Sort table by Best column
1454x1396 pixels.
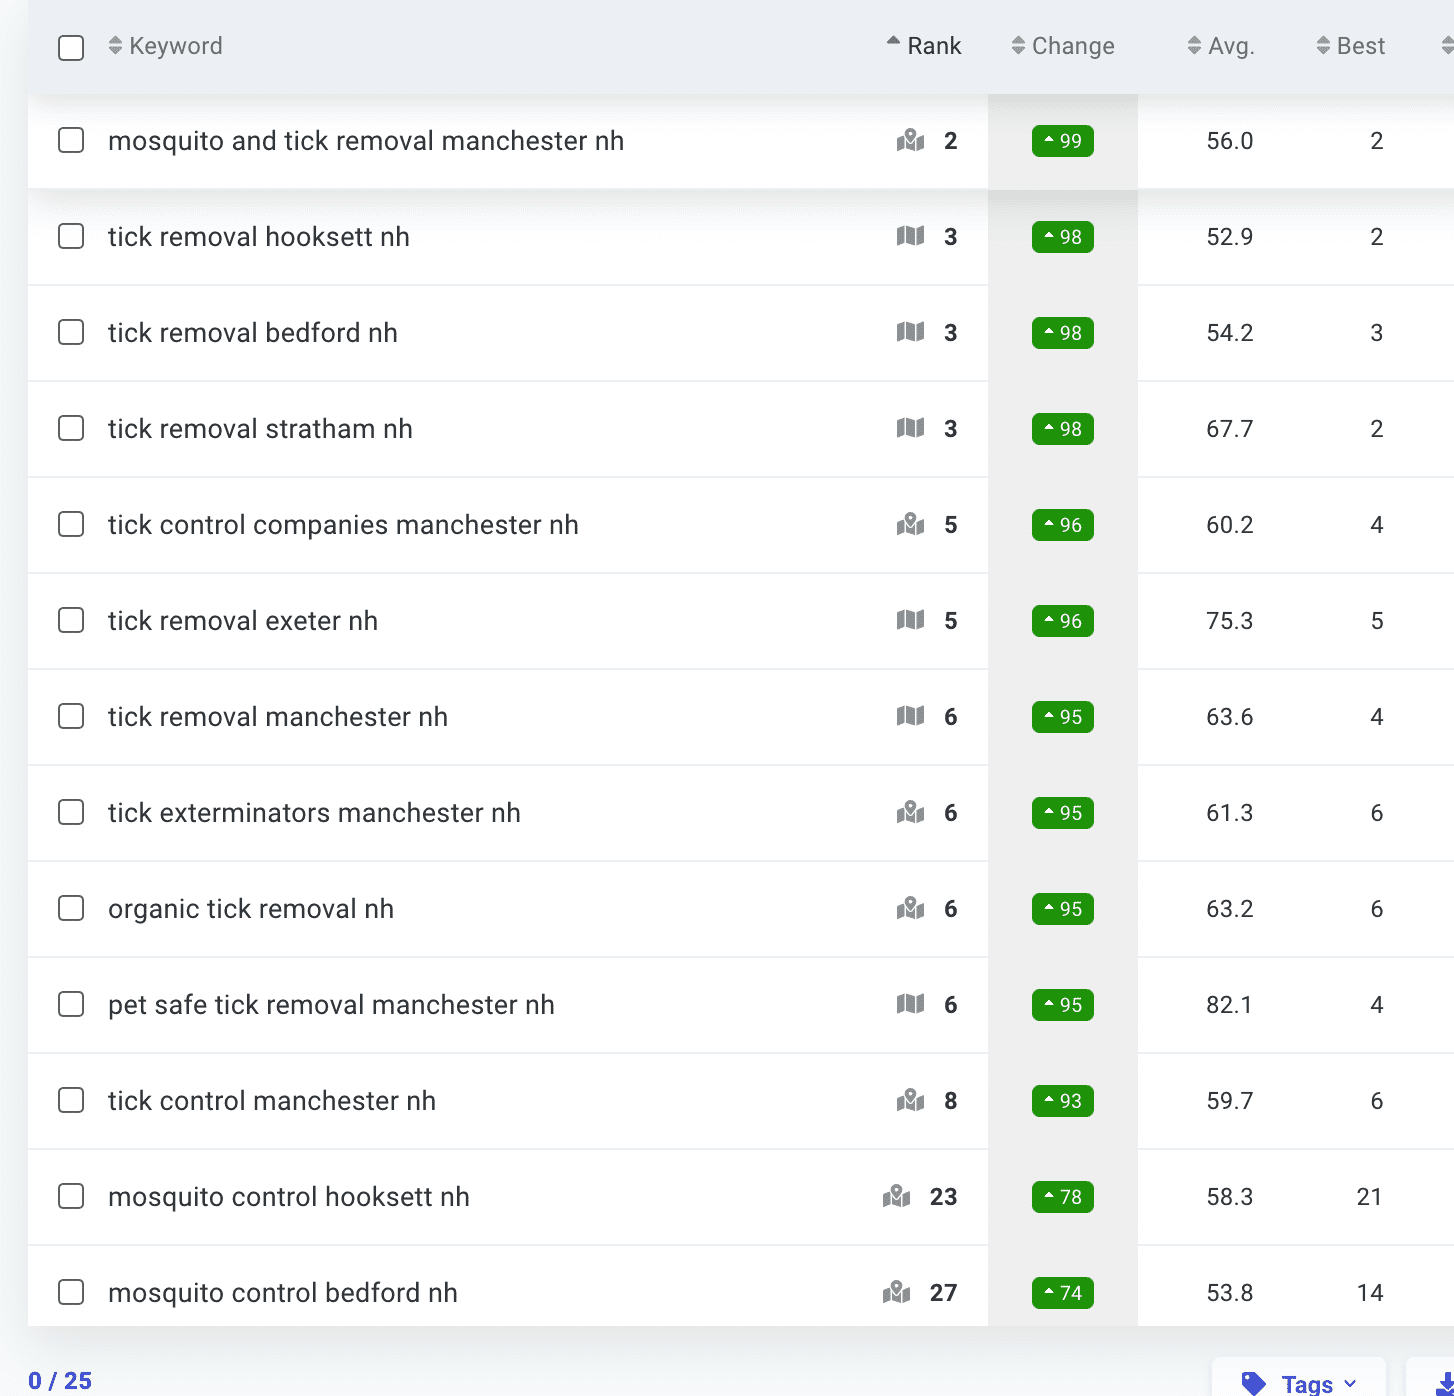(x=1351, y=46)
